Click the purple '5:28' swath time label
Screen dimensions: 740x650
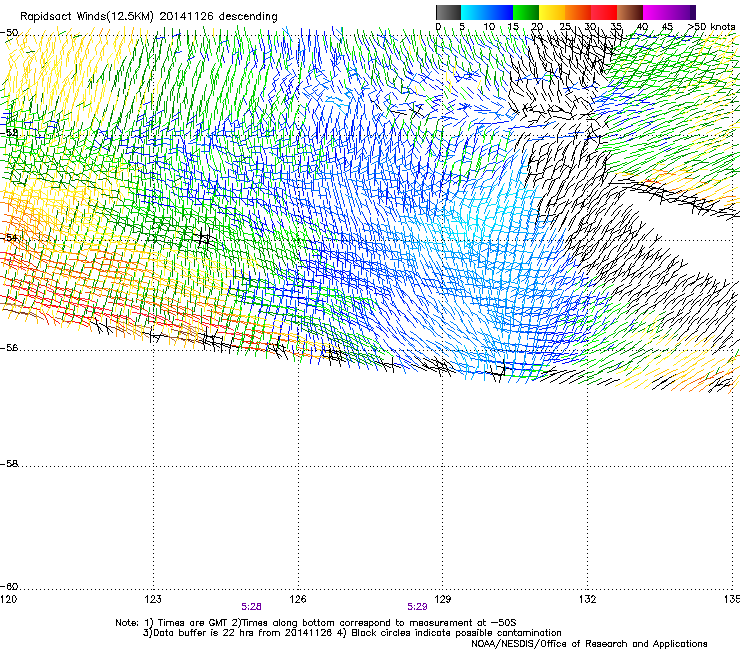click(251, 607)
